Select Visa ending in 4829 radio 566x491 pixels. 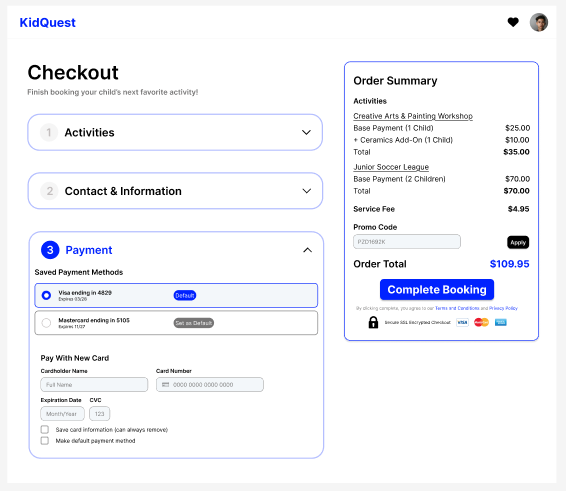coord(46,295)
